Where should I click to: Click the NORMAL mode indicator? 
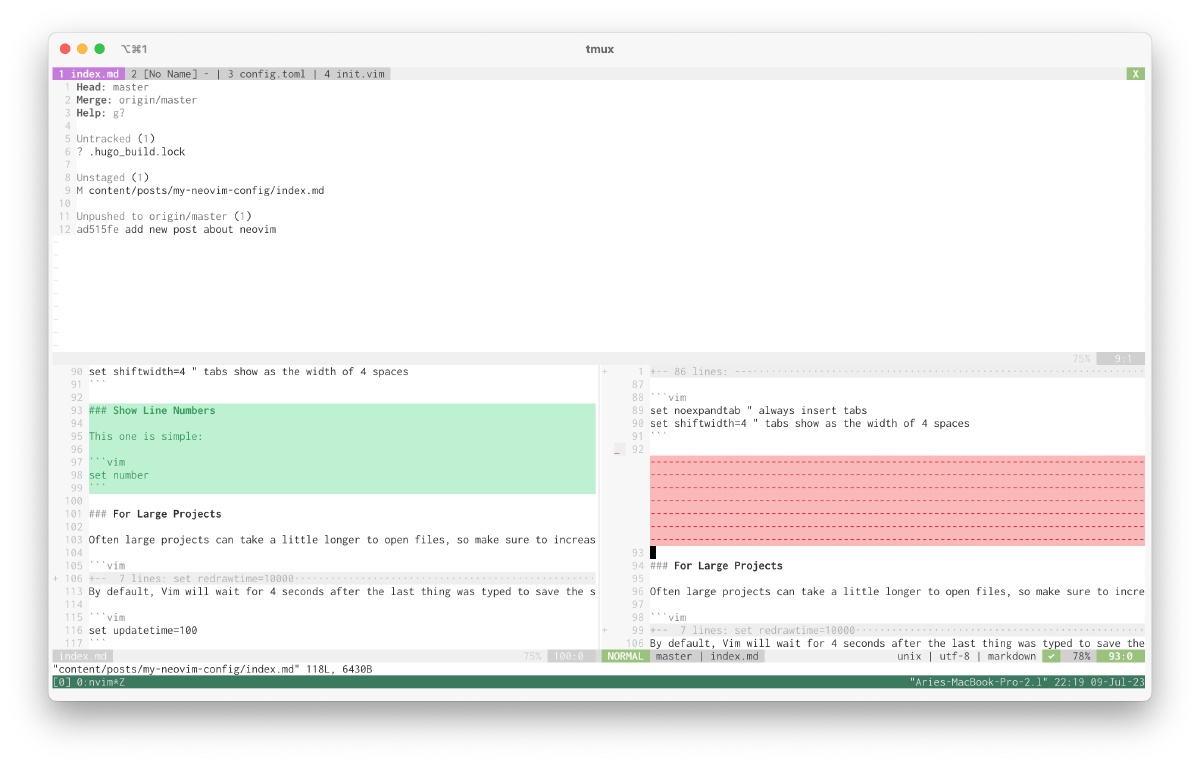tap(625, 656)
